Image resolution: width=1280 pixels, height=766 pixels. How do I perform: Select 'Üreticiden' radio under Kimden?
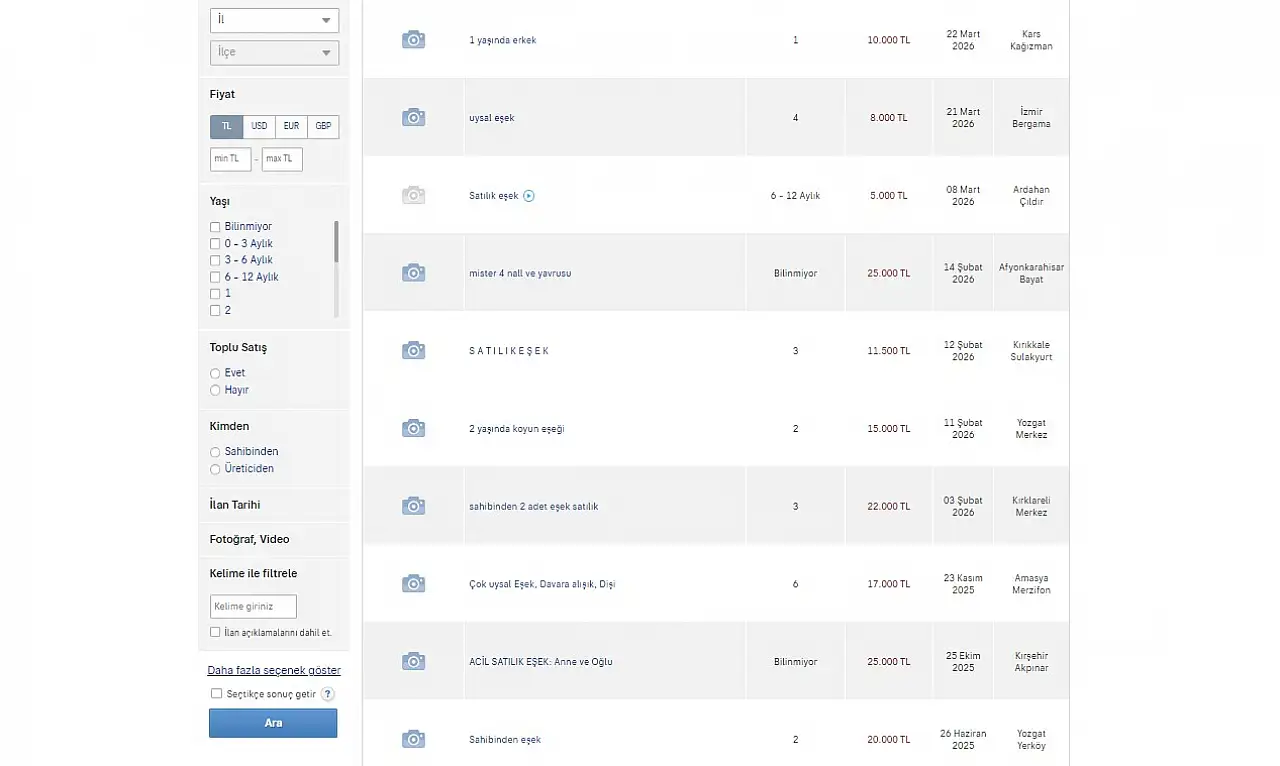(215, 469)
